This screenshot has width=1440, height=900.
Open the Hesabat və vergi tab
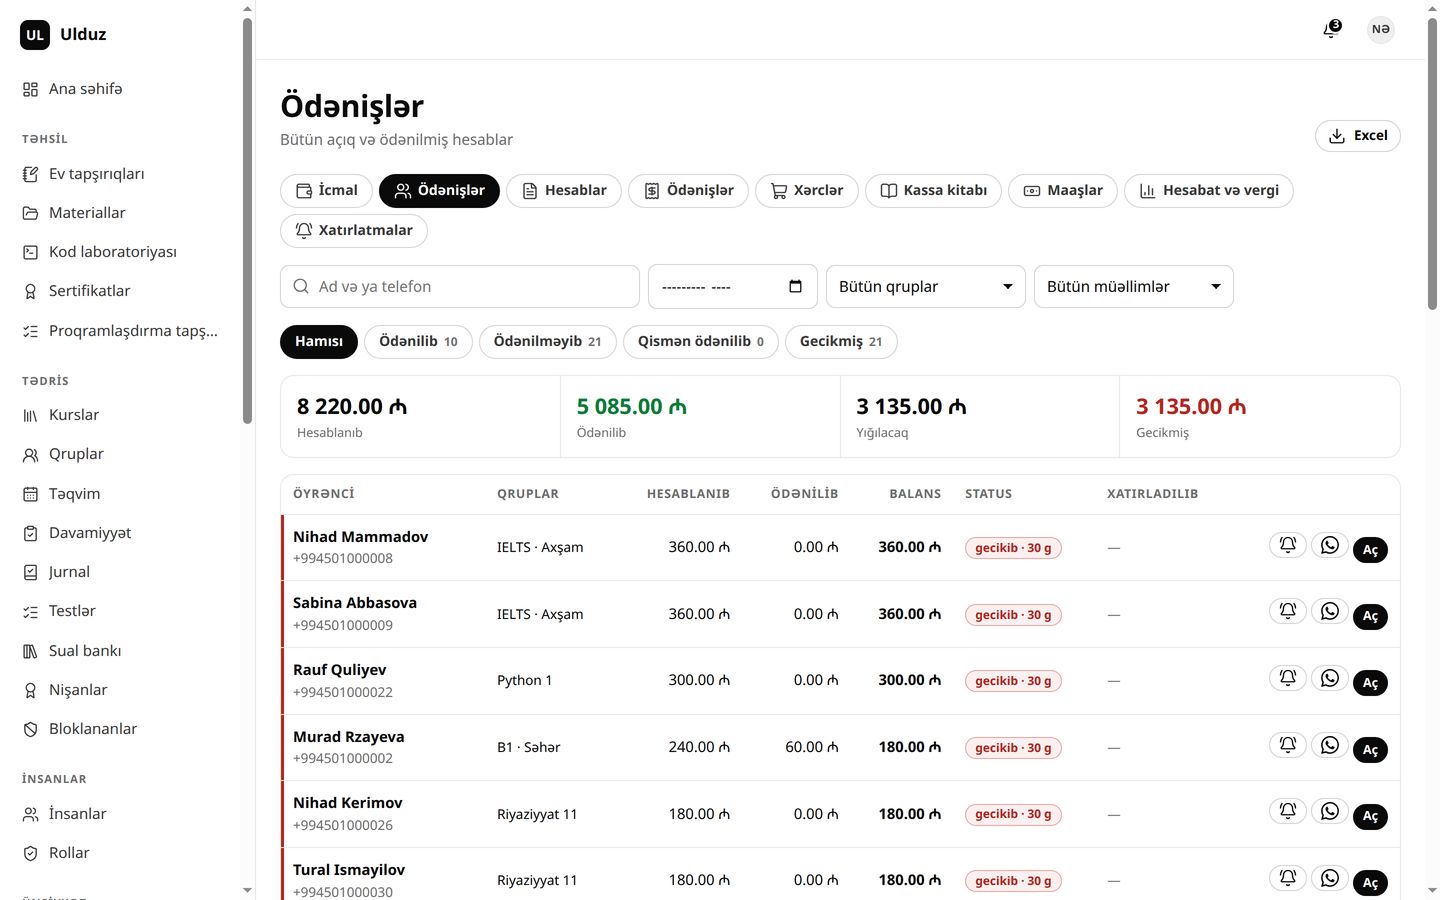(x=1209, y=191)
